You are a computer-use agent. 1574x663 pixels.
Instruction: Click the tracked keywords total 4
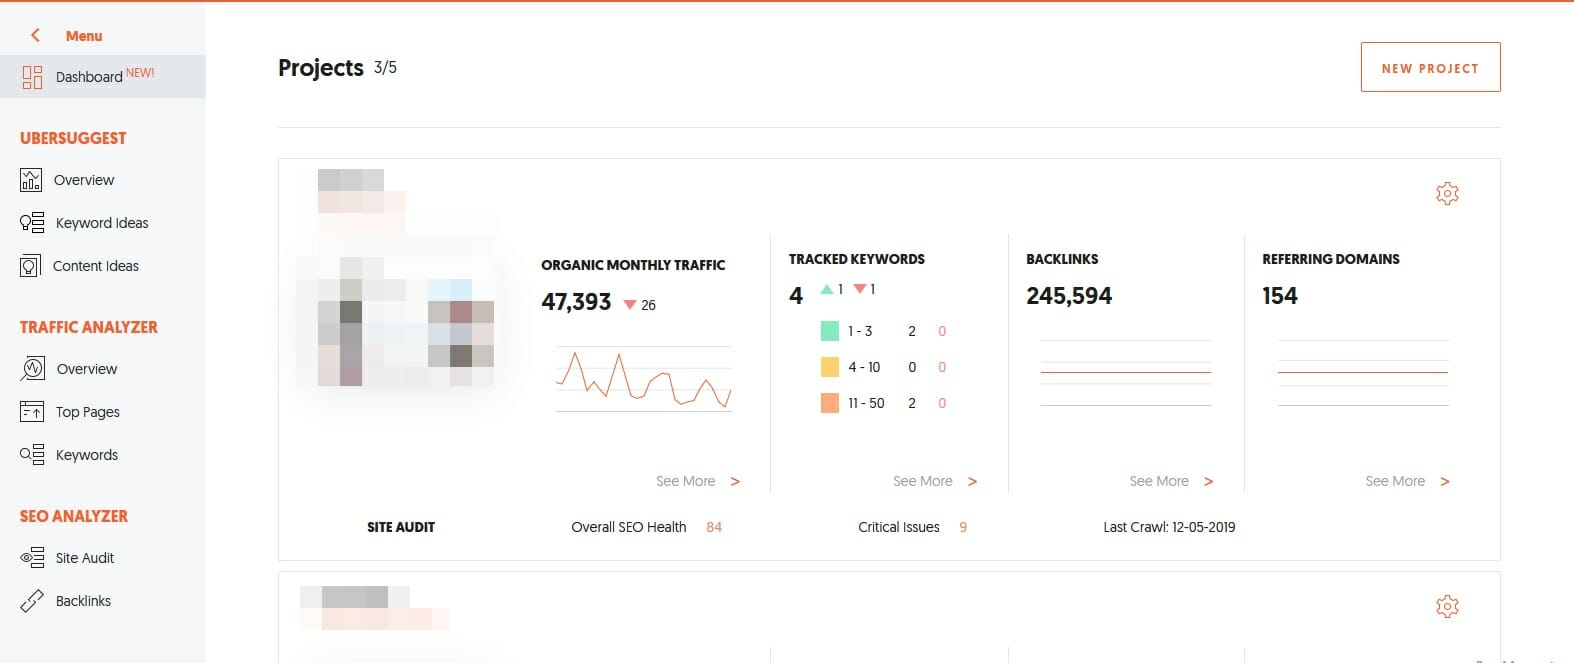click(796, 296)
